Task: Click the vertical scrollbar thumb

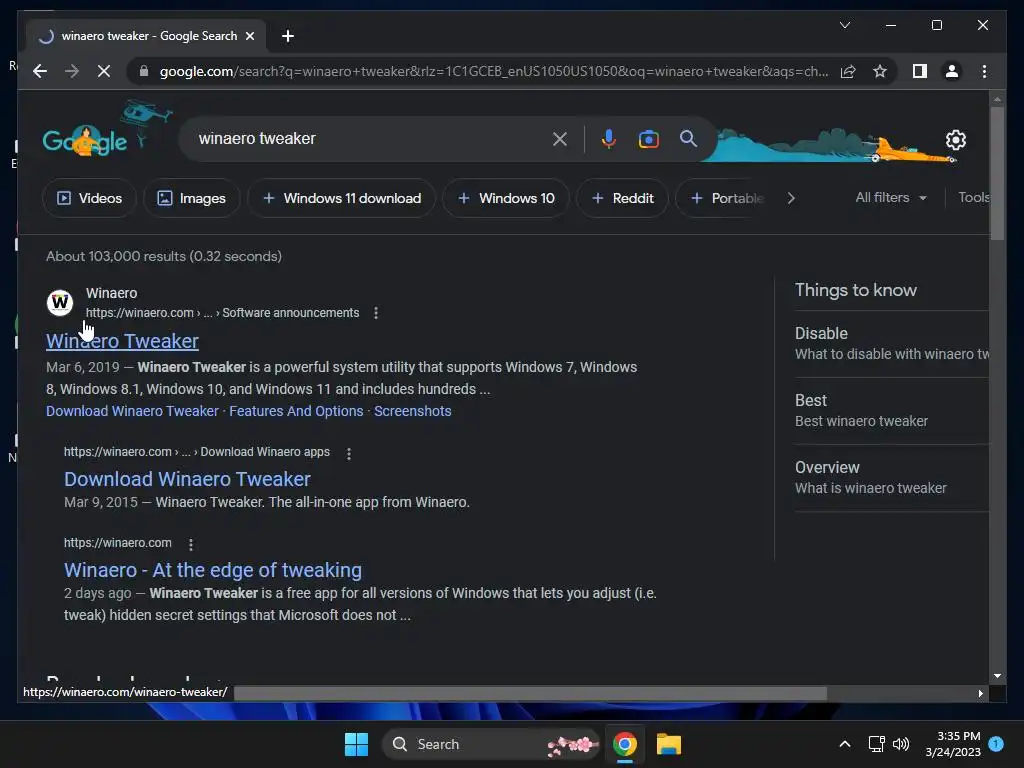Action: click(x=997, y=173)
